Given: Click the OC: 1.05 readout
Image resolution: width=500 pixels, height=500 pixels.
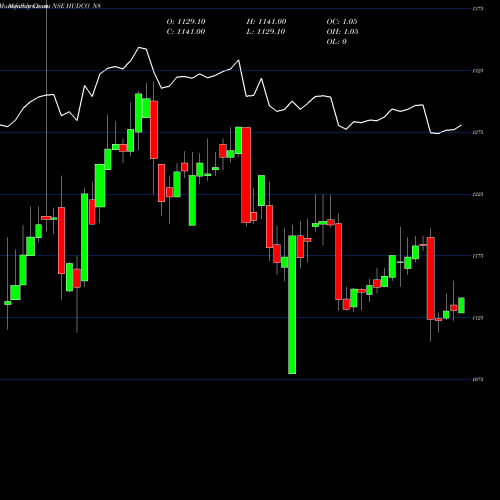Looking at the screenshot, I should coord(342,22).
